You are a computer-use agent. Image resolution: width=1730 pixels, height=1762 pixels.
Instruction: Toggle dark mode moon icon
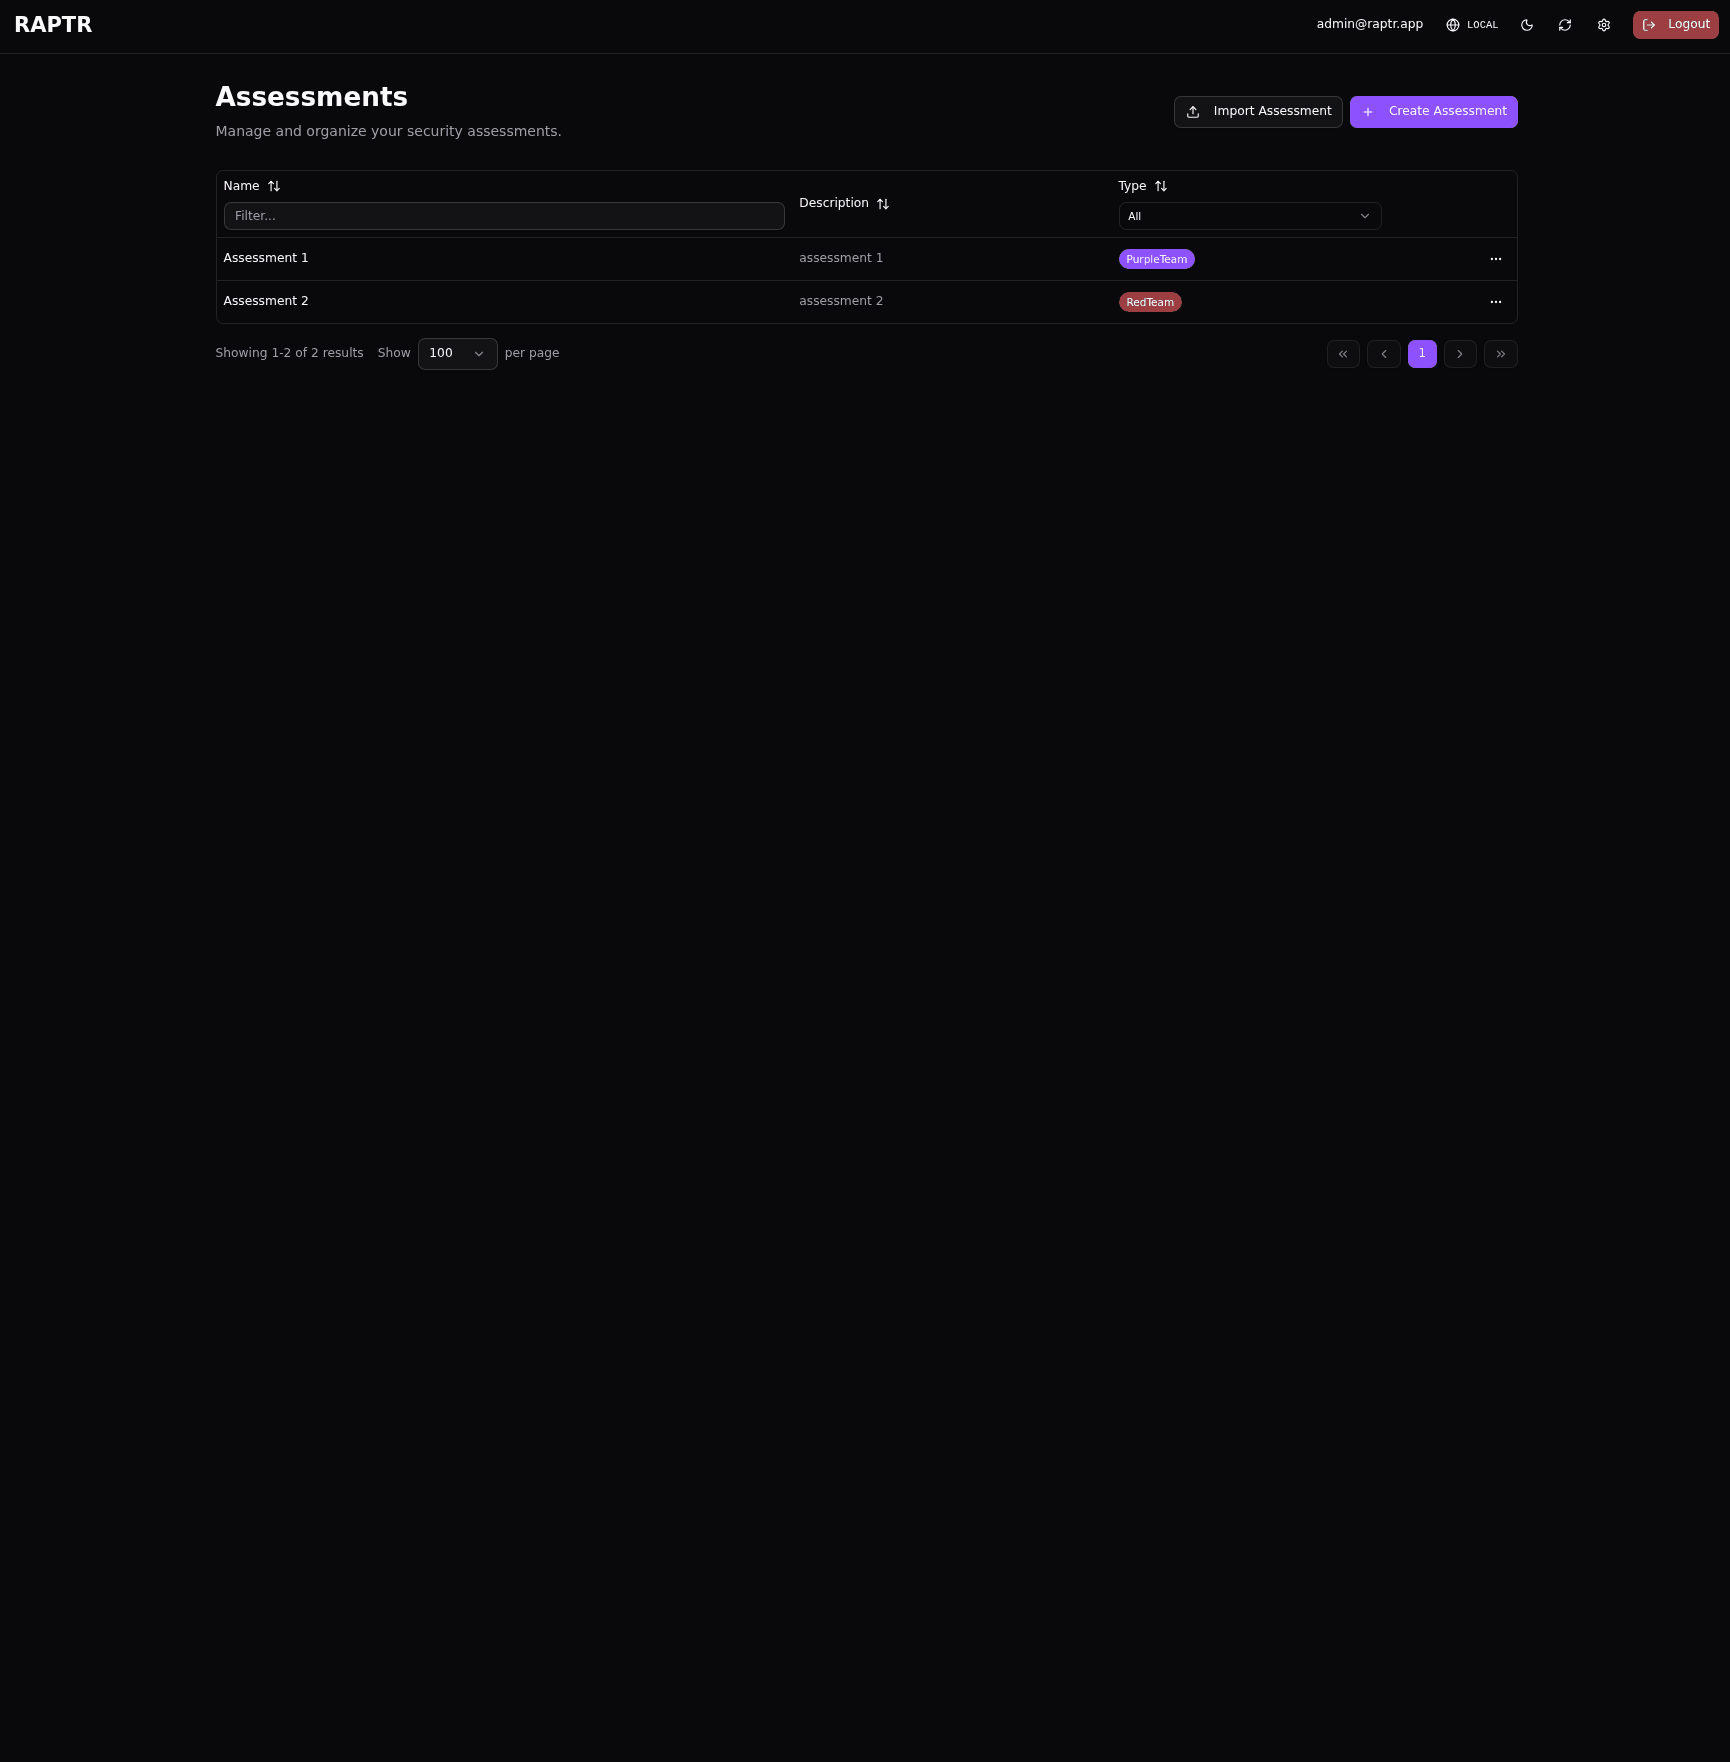(1527, 25)
